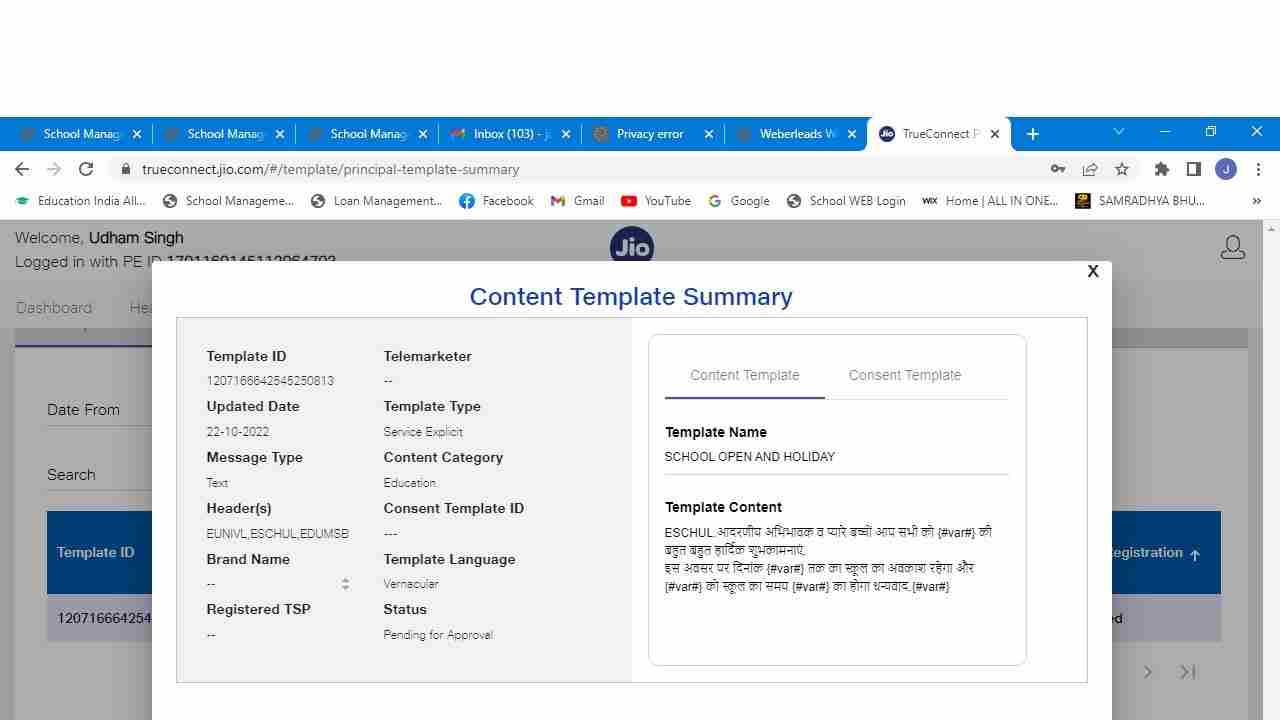Image resolution: width=1280 pixels, height=720 pixels.
Task: Click the Jio logo icon
Action: coord(632,246)
